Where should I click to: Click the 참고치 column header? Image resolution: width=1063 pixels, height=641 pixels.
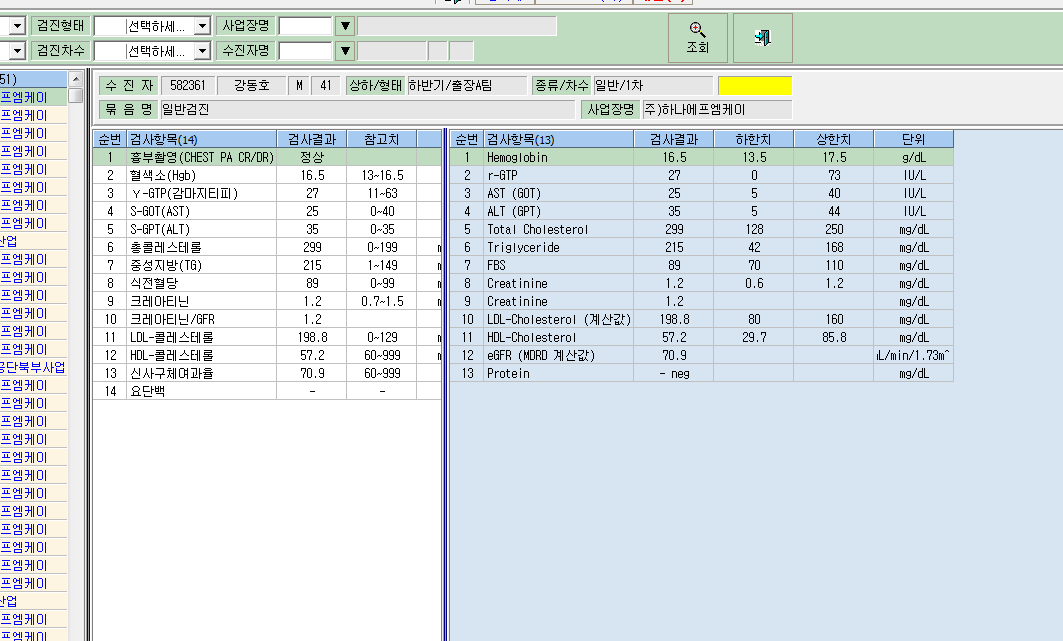click(382, 140)
